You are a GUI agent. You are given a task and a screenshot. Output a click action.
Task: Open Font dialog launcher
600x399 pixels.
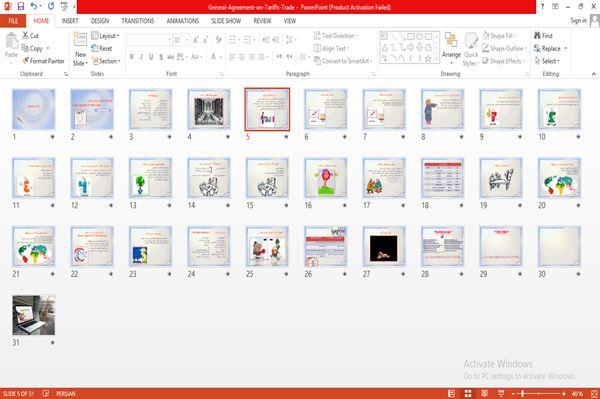coord(222,74)
